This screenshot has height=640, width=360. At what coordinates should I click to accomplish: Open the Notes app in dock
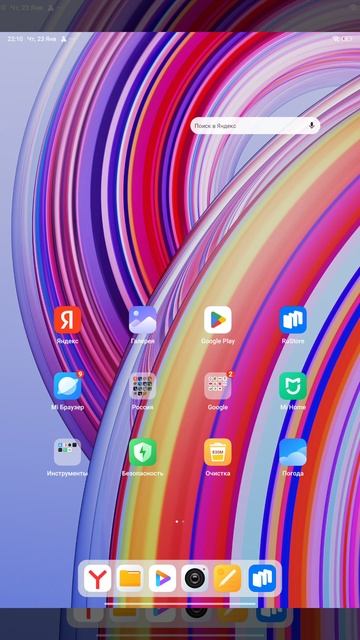[227, 578]
